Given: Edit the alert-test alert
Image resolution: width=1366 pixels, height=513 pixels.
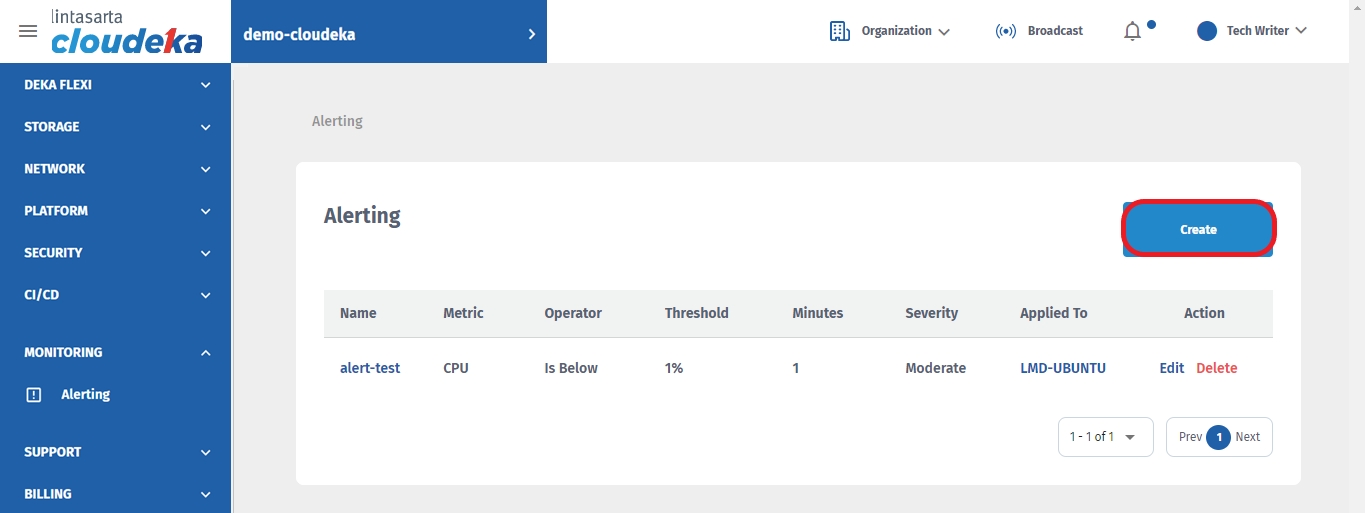Looking at the screenshot, I should (x=1171, y=368).
